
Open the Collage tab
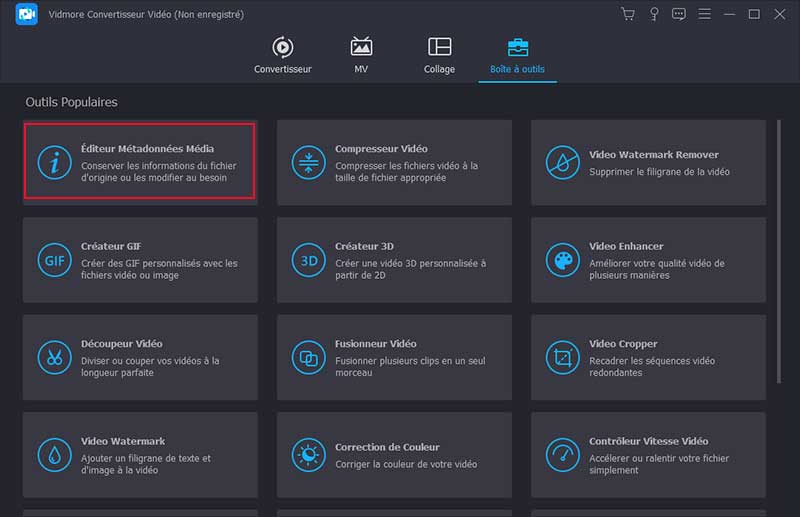point(439,56)
